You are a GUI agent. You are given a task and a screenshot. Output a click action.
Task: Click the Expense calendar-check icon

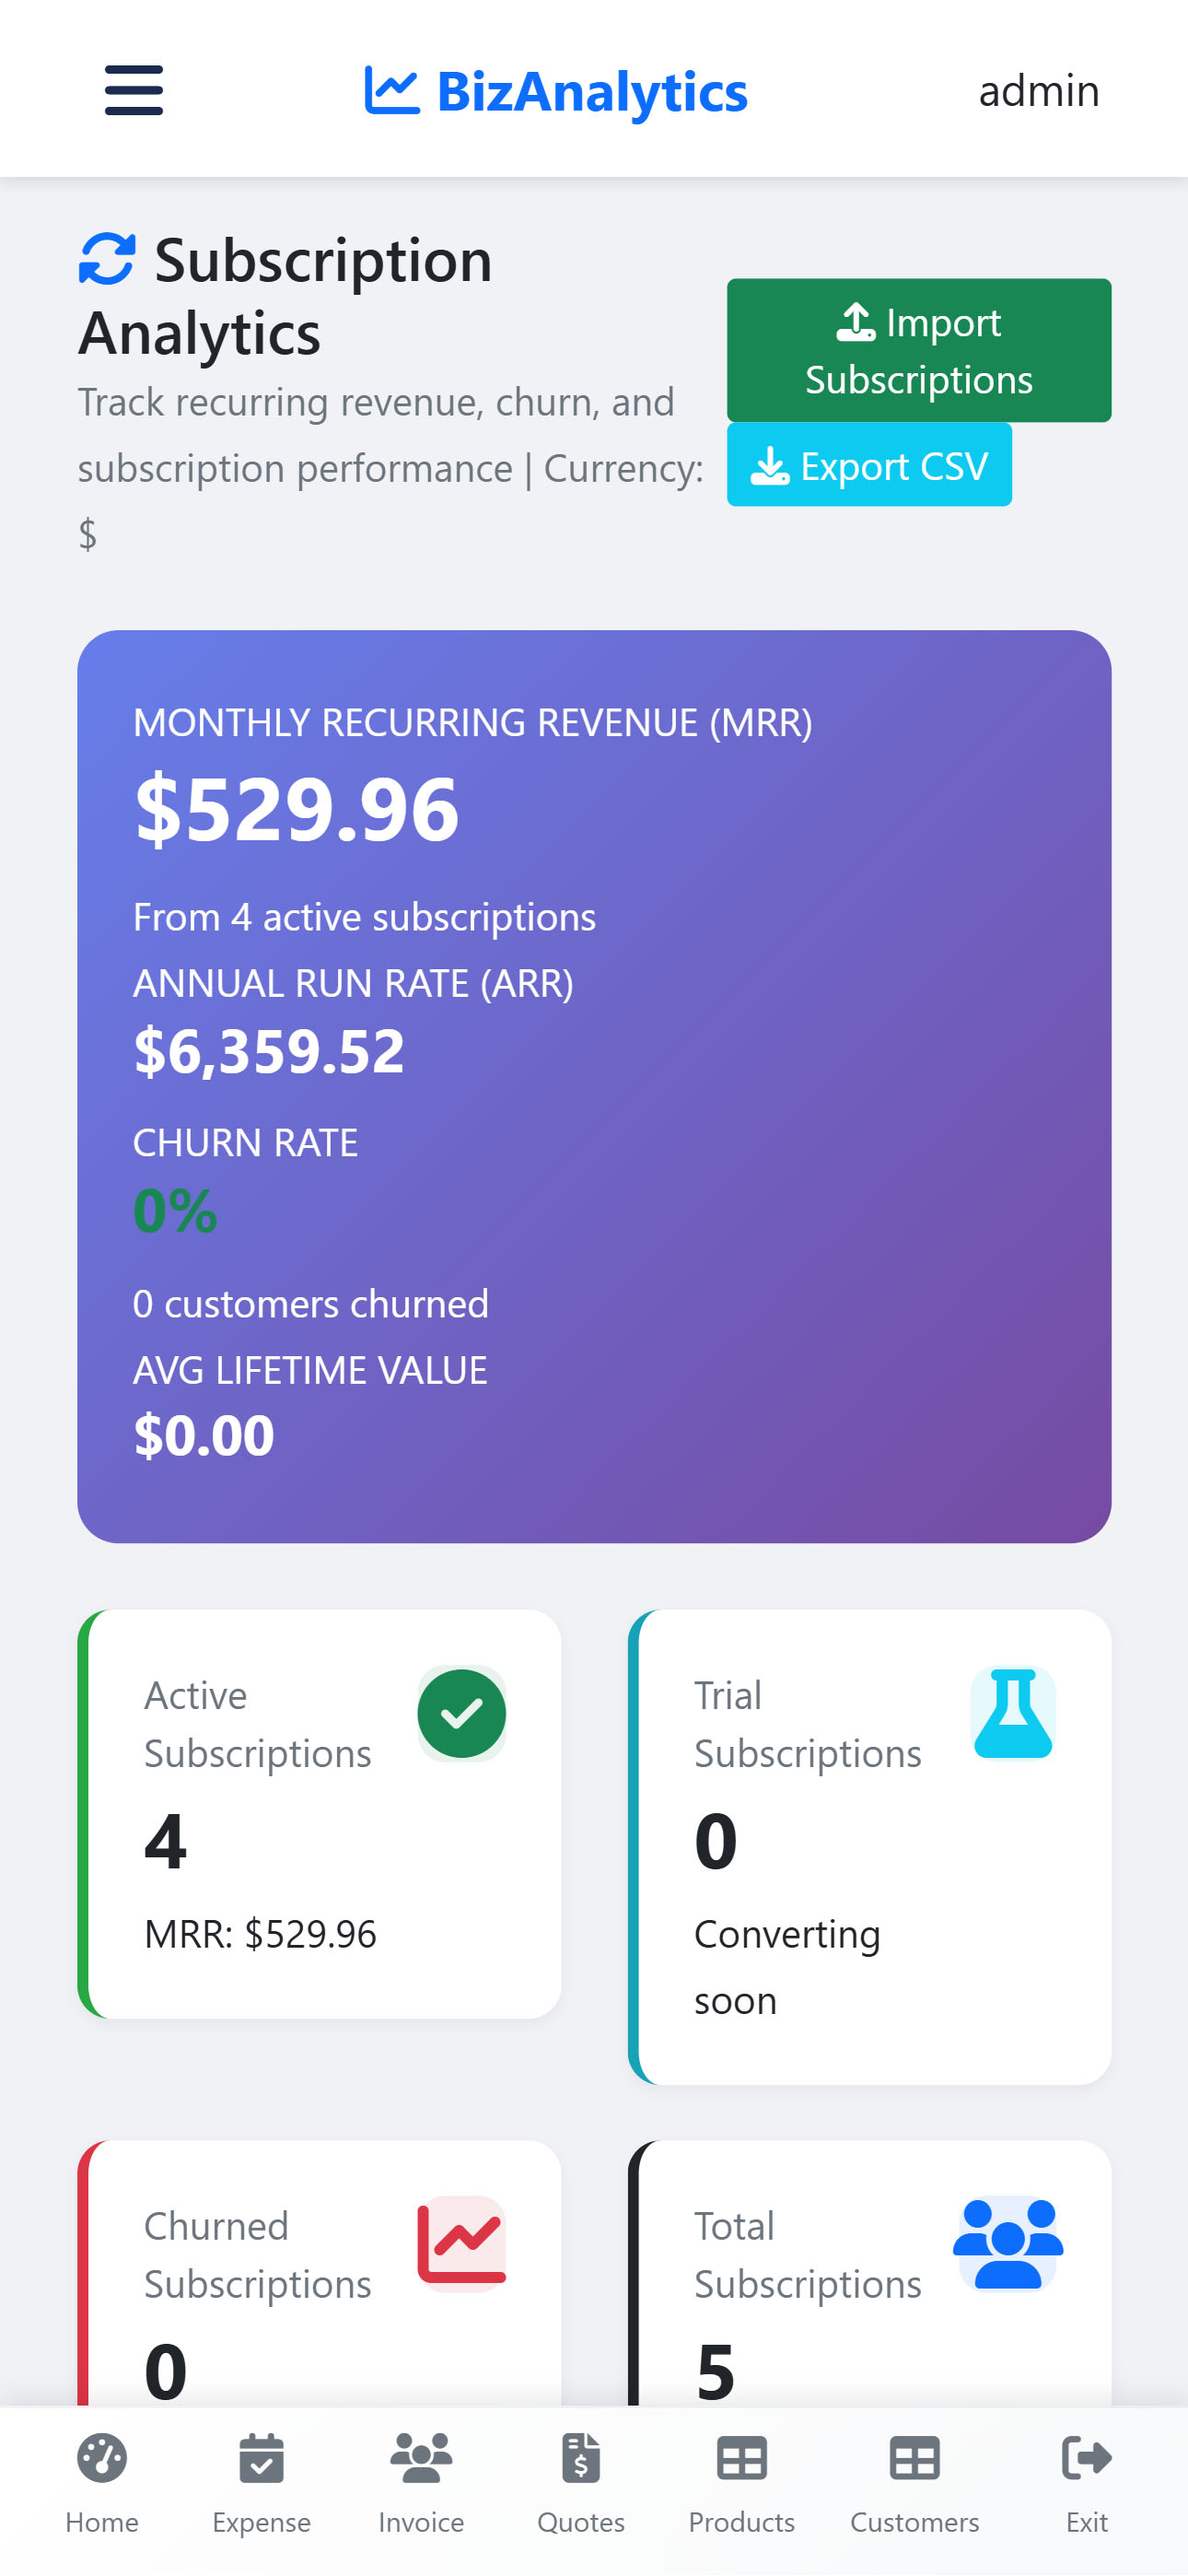point(262,2458)
